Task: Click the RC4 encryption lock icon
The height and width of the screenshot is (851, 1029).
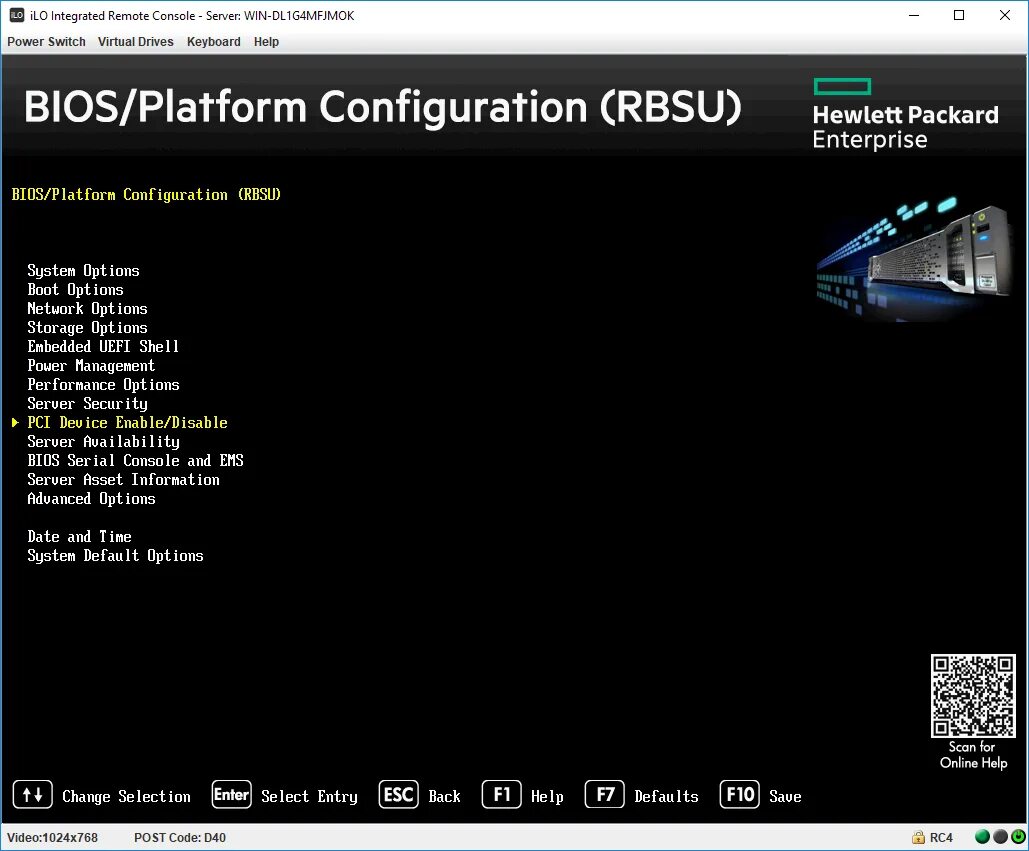Action: 918,837
